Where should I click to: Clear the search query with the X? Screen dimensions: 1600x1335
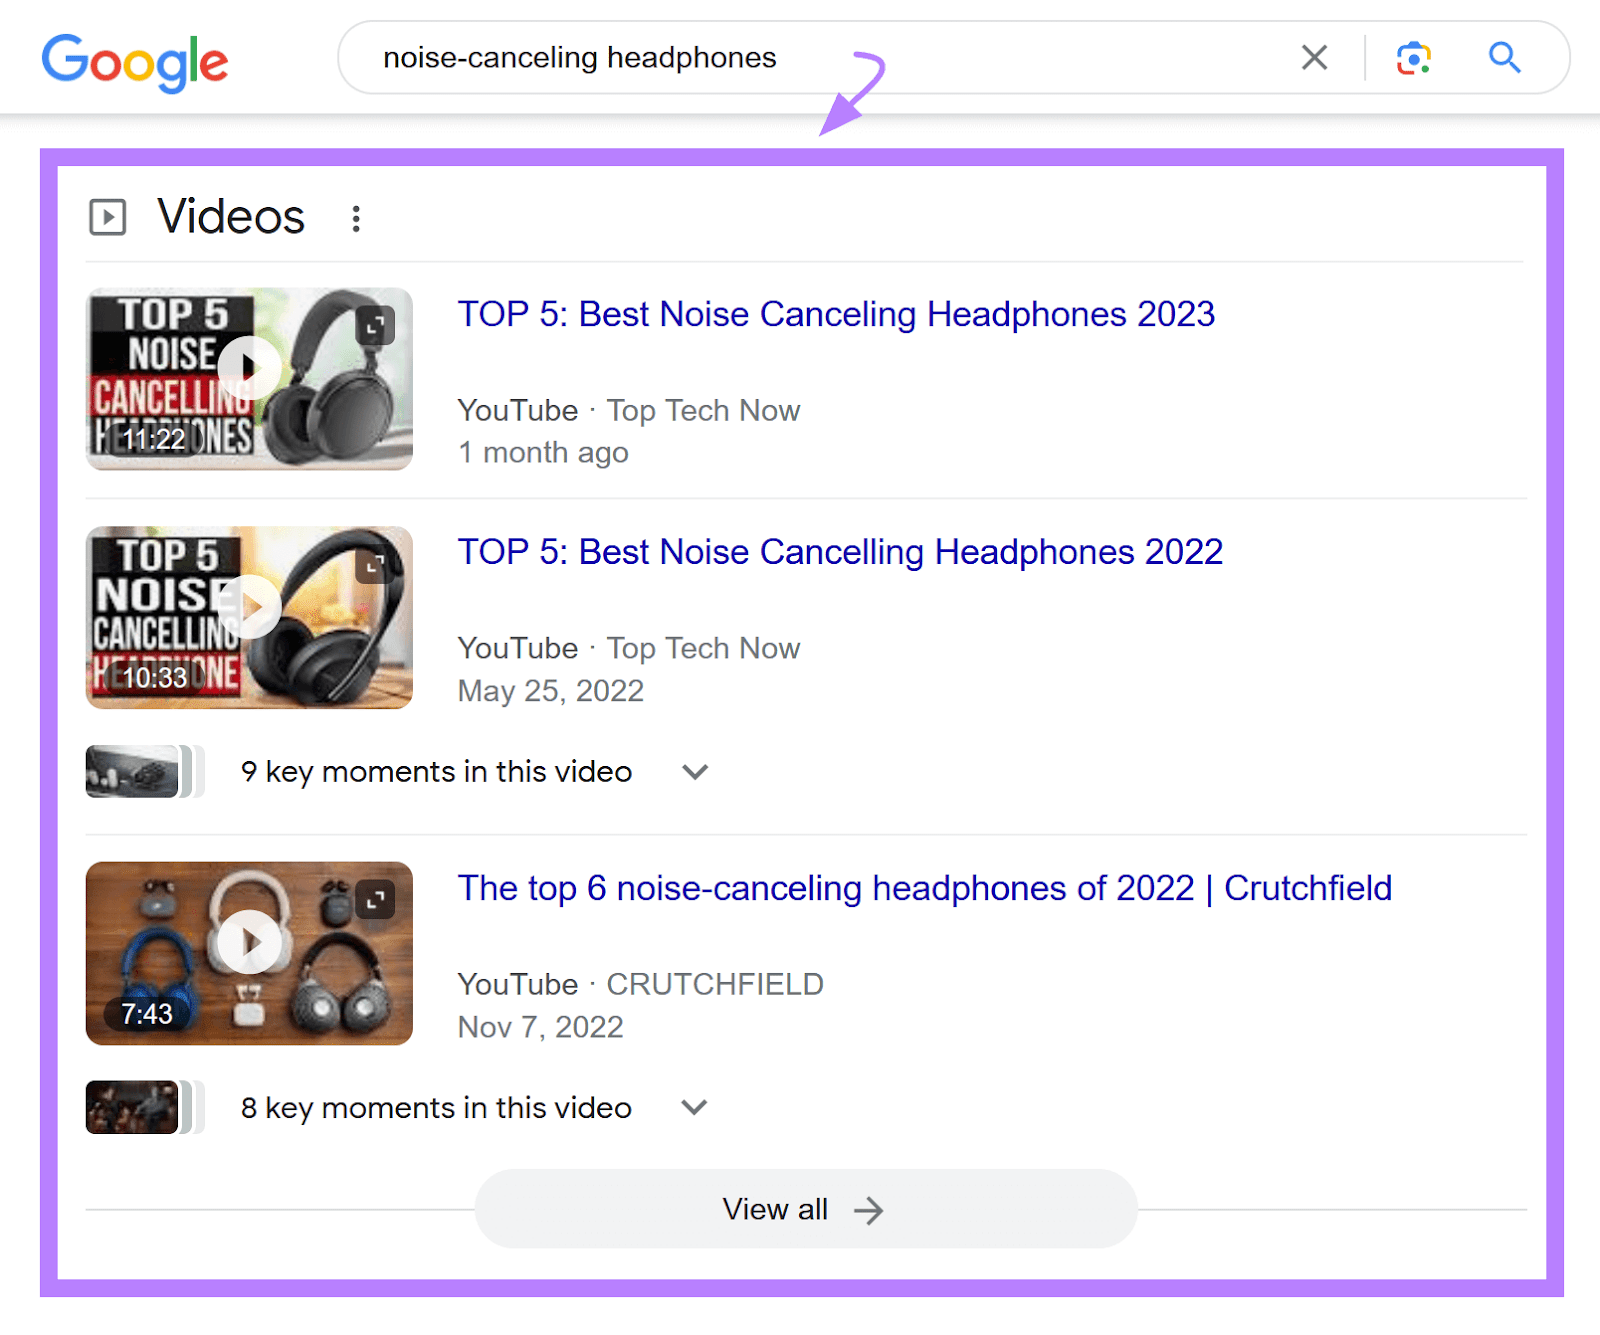tap(1314, 58)
